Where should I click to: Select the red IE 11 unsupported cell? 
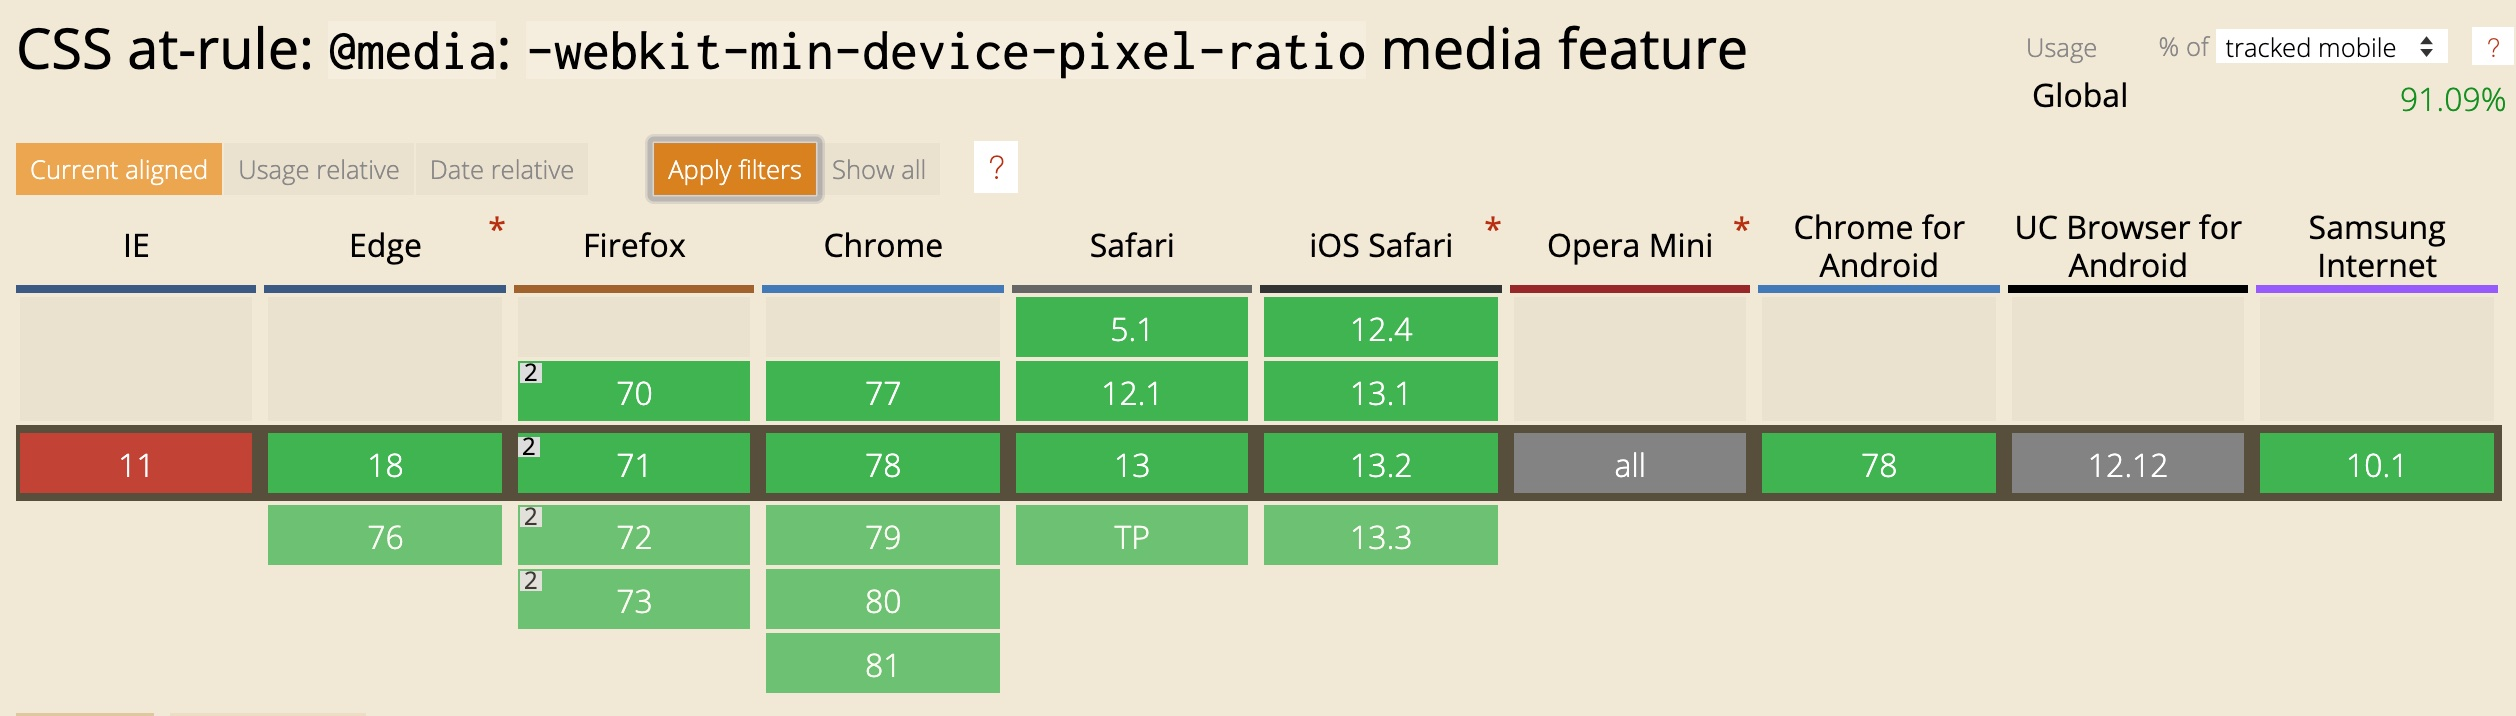[136, 464]
